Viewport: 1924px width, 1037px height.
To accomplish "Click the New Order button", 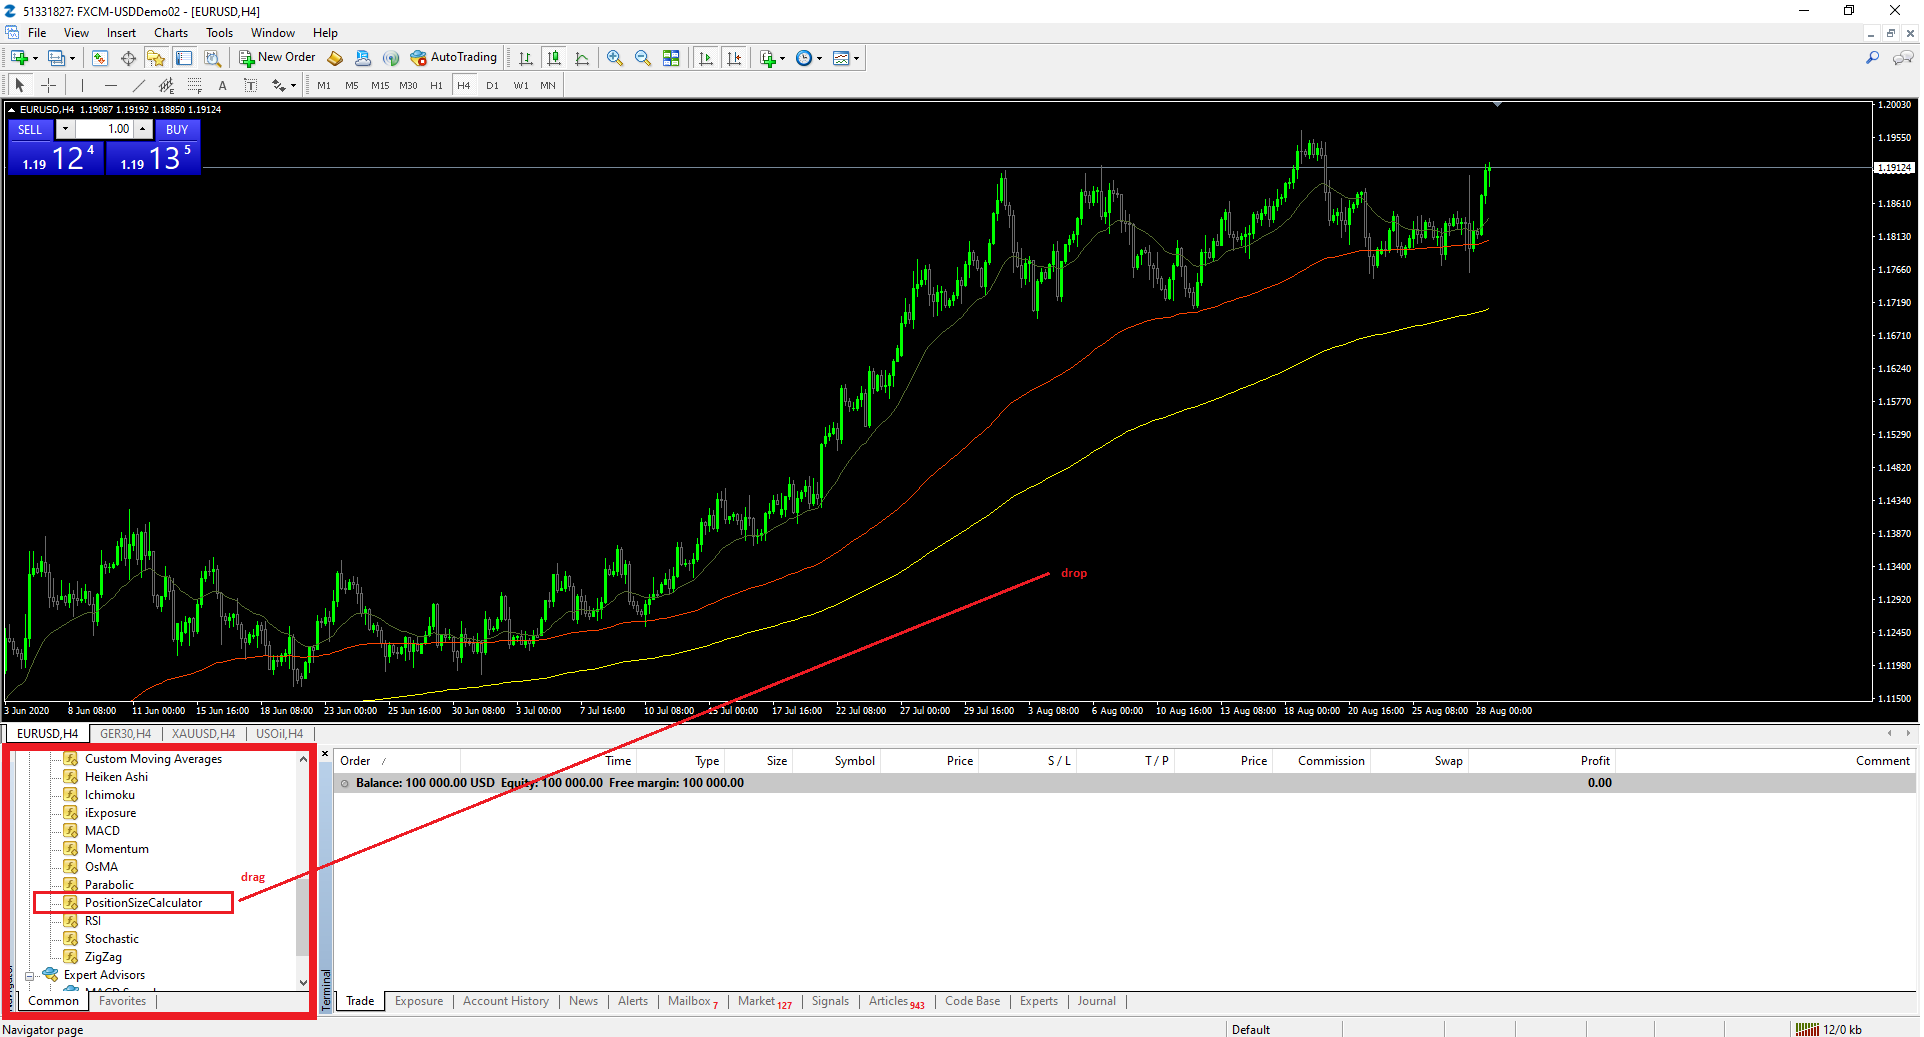I will coord(277,58).
